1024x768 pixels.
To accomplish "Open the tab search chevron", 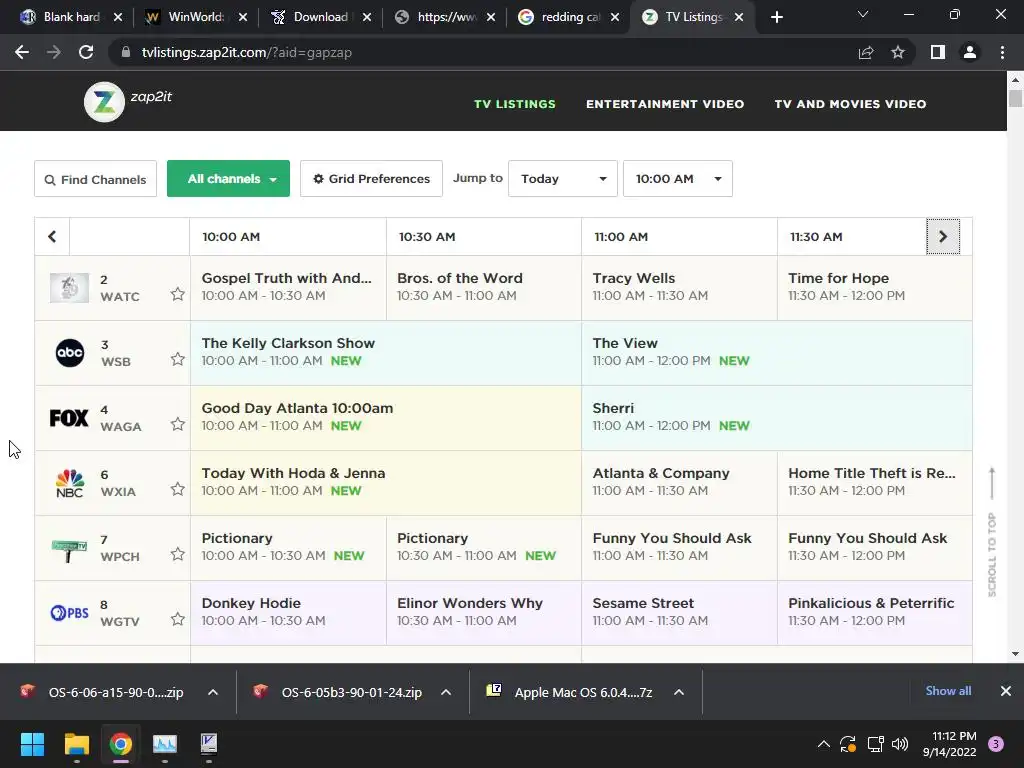I will coord(863,14).
